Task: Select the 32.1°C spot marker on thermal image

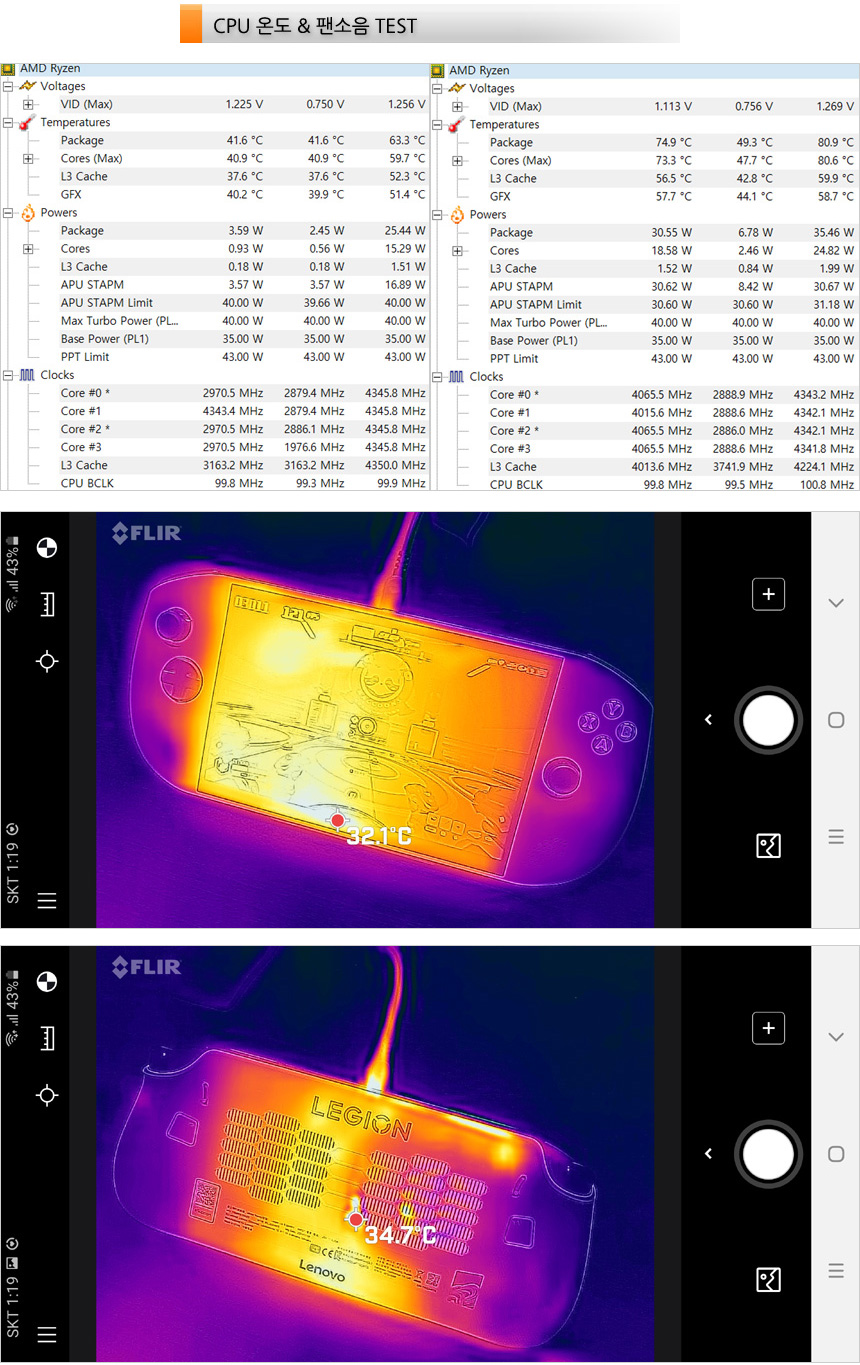Action: tap(338, 821)
